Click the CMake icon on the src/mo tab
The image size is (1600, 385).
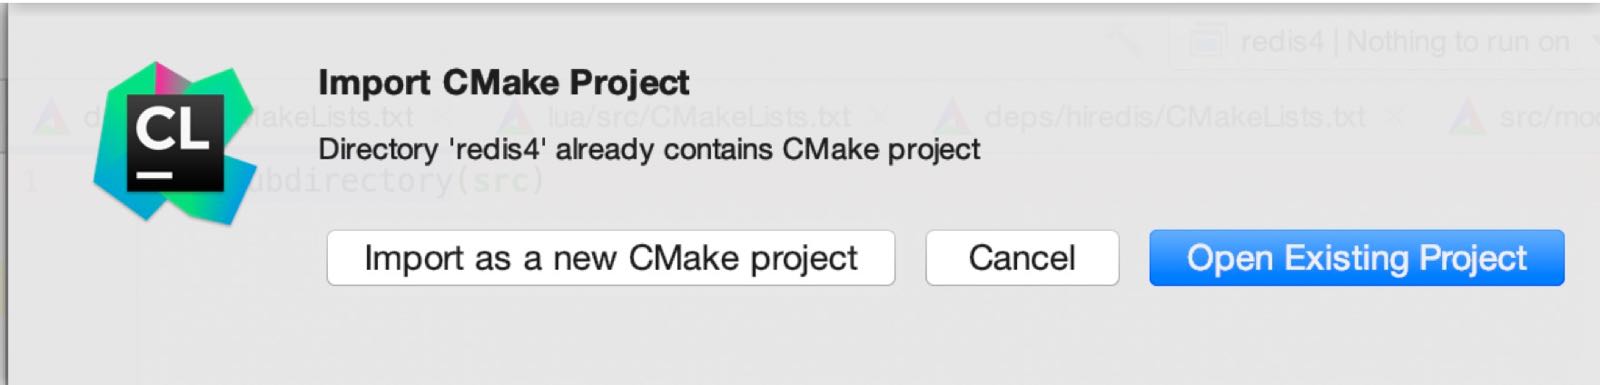[x=1468, y=117]
